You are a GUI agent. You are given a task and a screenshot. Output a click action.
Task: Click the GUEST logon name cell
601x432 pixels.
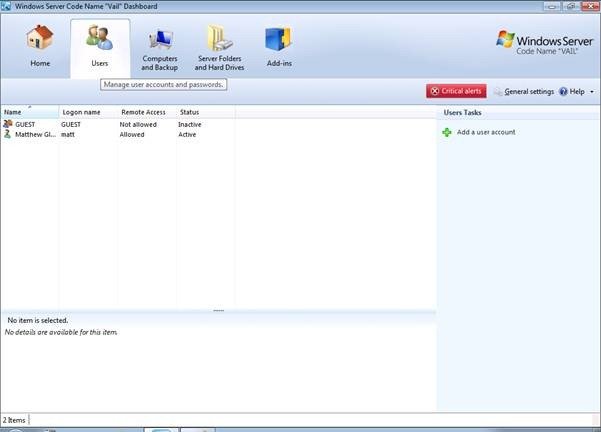(71, 125)
